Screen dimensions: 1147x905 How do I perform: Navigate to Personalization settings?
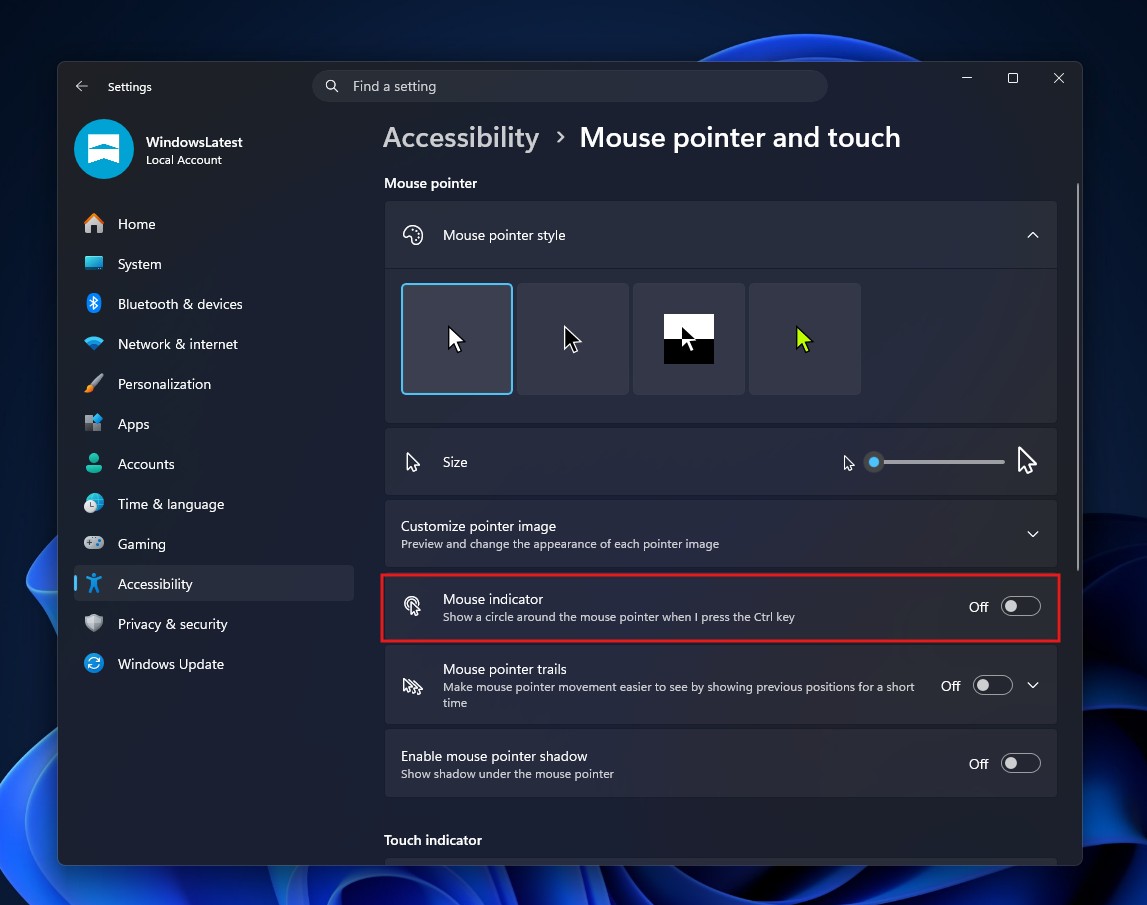214,384
